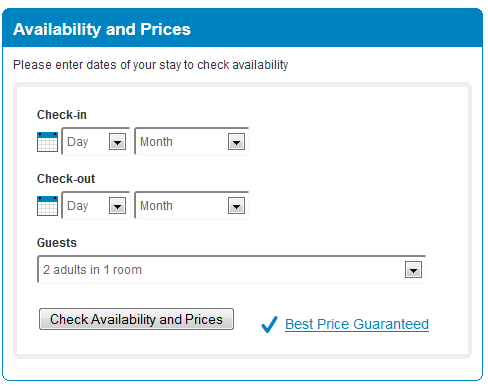Click the Availability and Prices header title
The image size is (488, 386).
[x=102, y=29]
